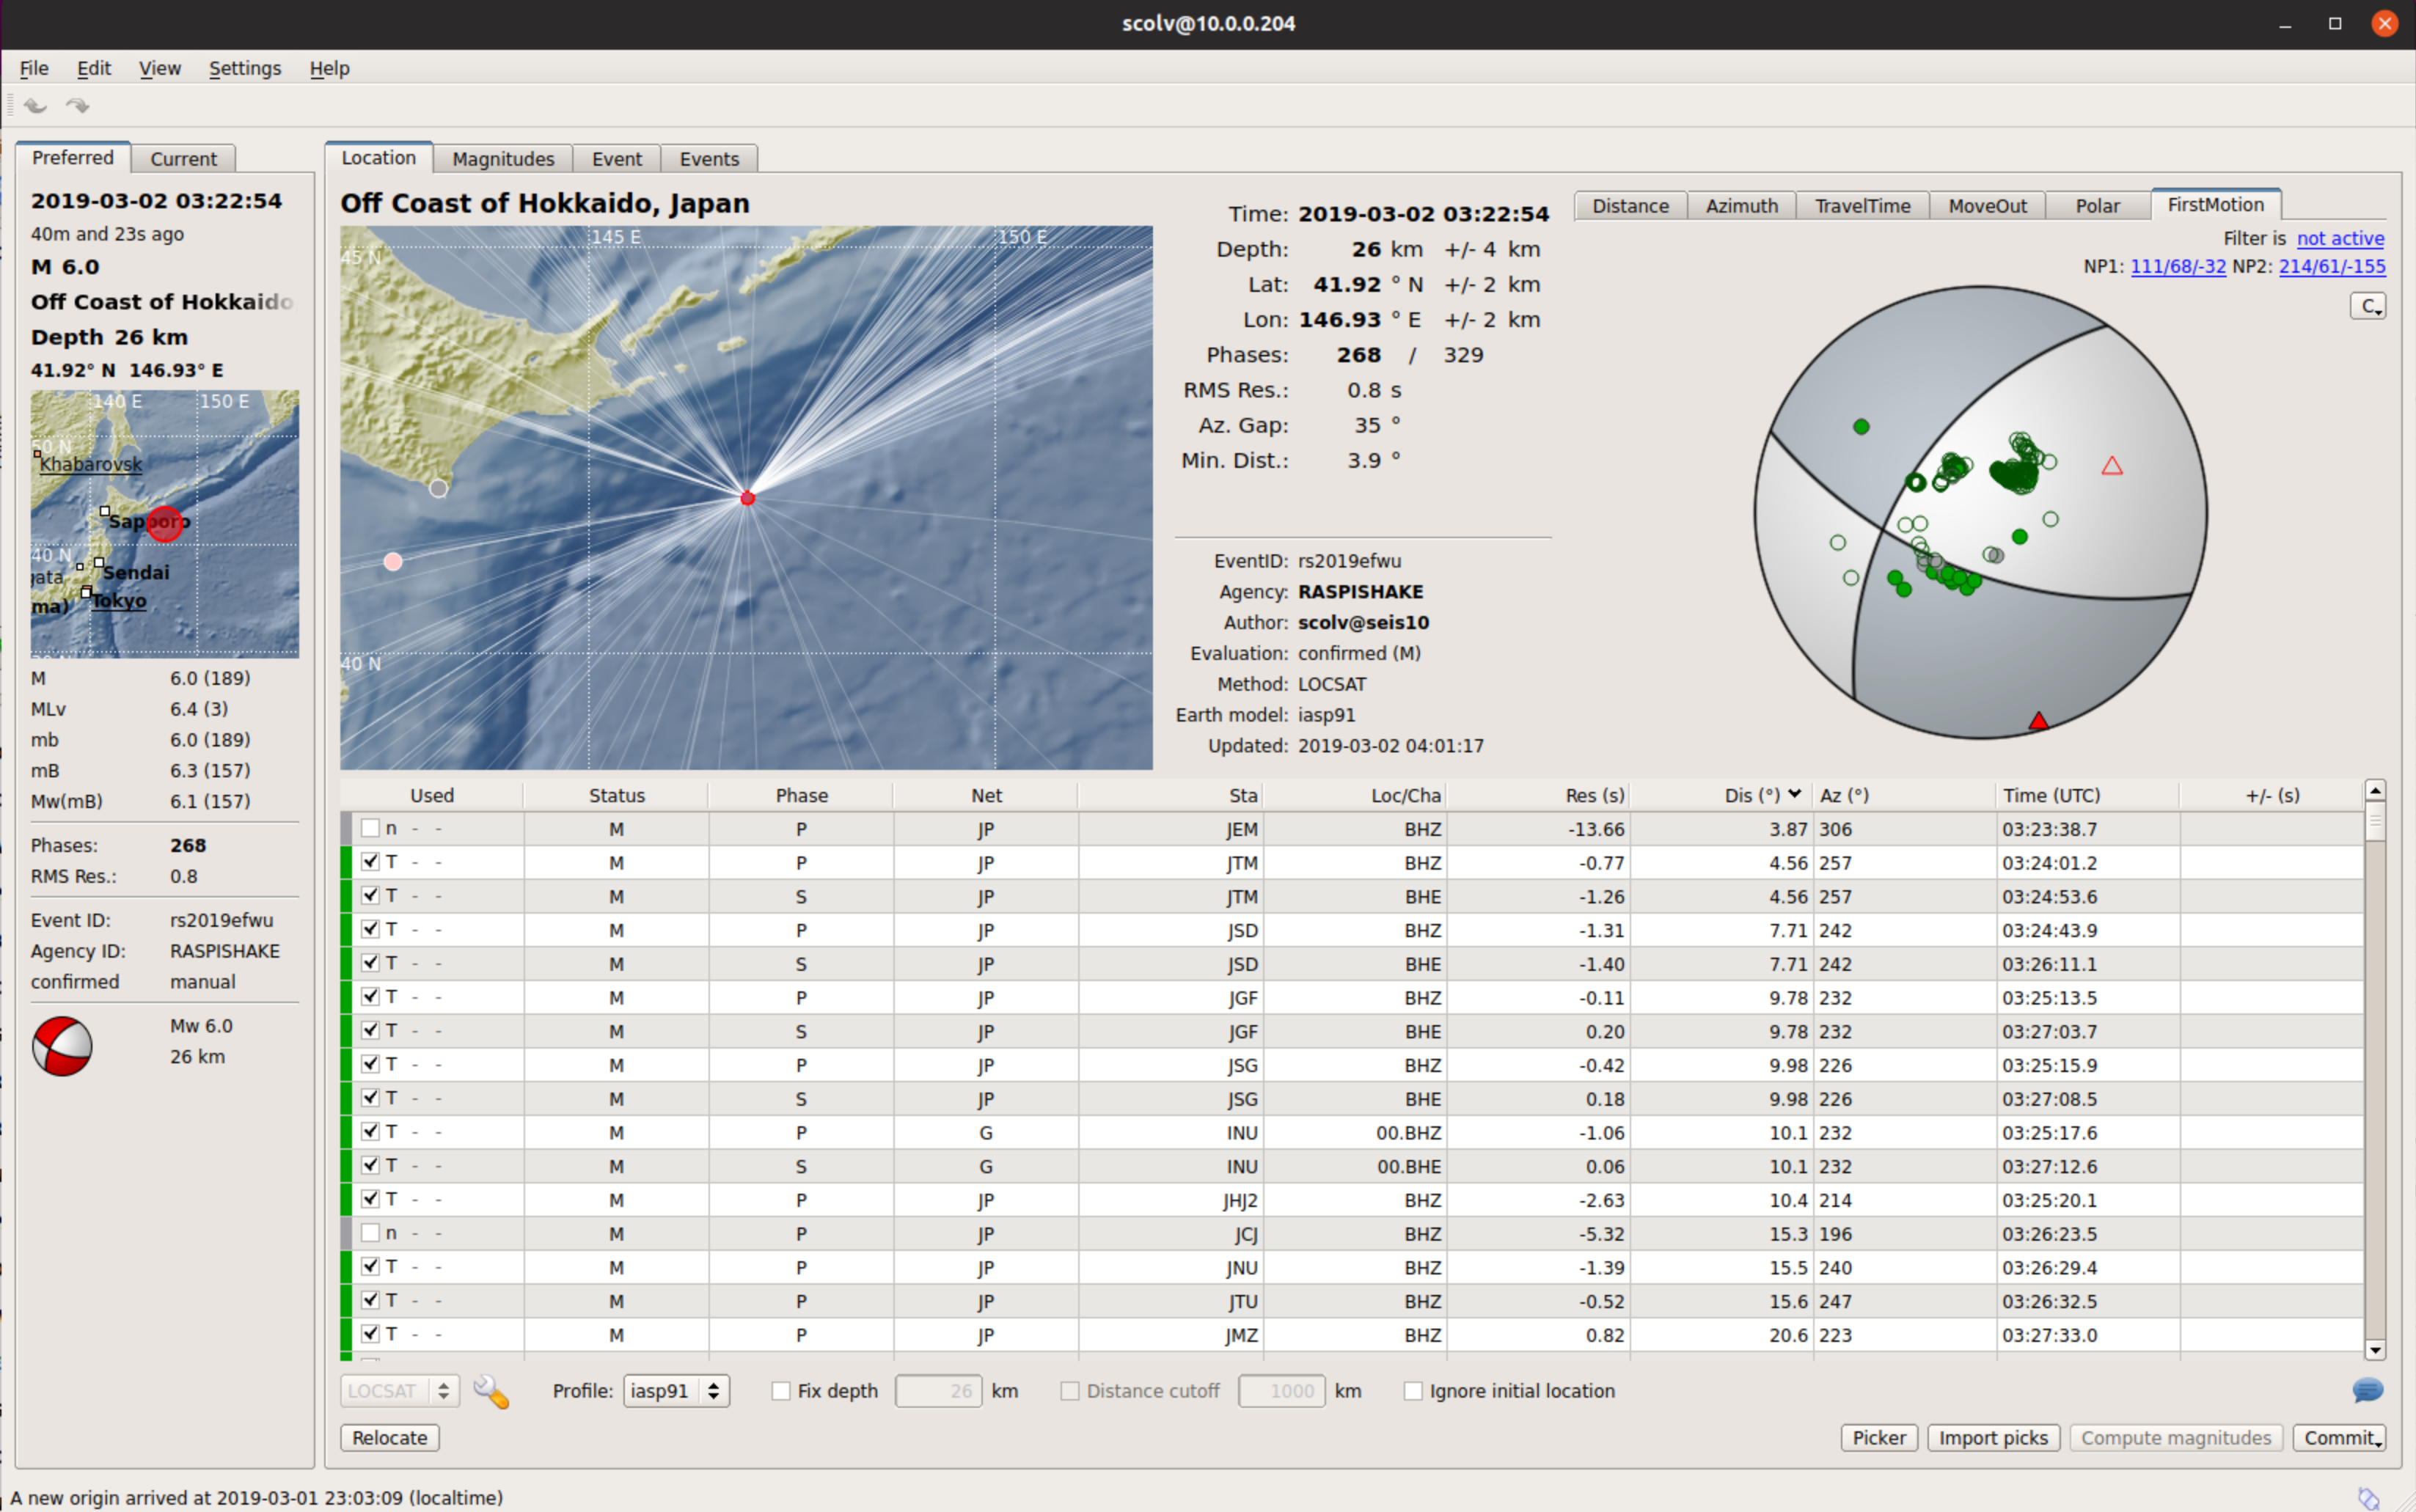Click the gray station circle on map
Viewport: 2416px width, 1512px height.
click(x=438, y=489)
